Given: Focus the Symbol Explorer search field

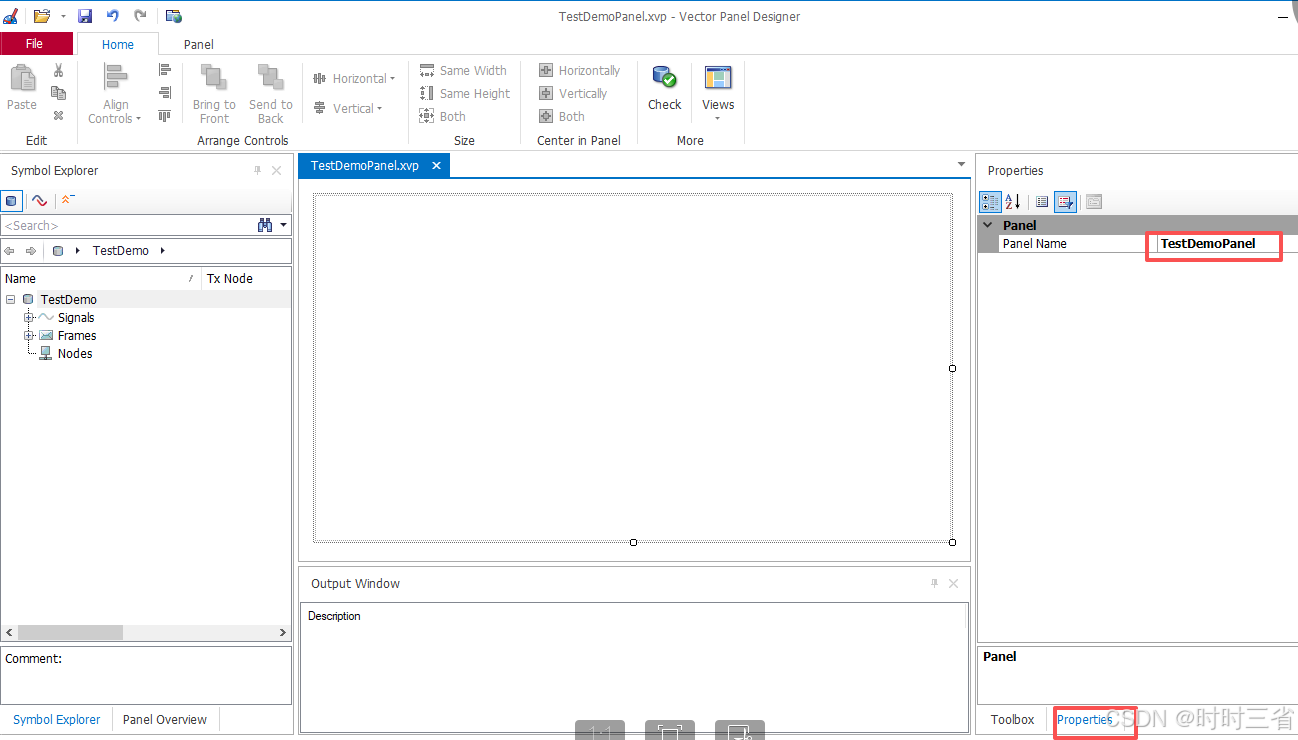Looking at the screenshot, I should tap(127, 225).
